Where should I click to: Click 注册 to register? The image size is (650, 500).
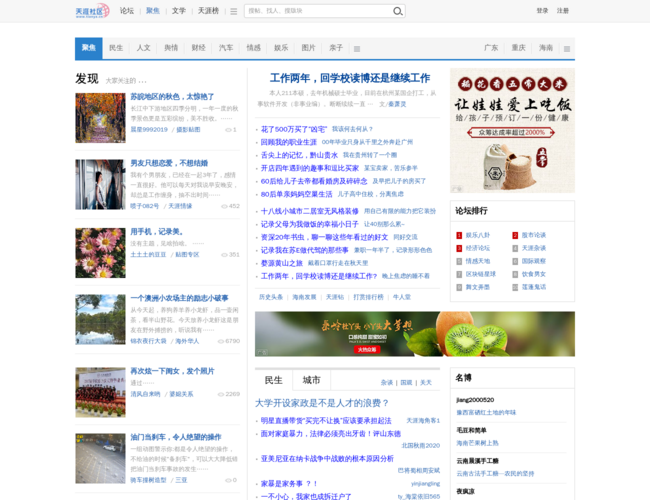click(563, 11)
